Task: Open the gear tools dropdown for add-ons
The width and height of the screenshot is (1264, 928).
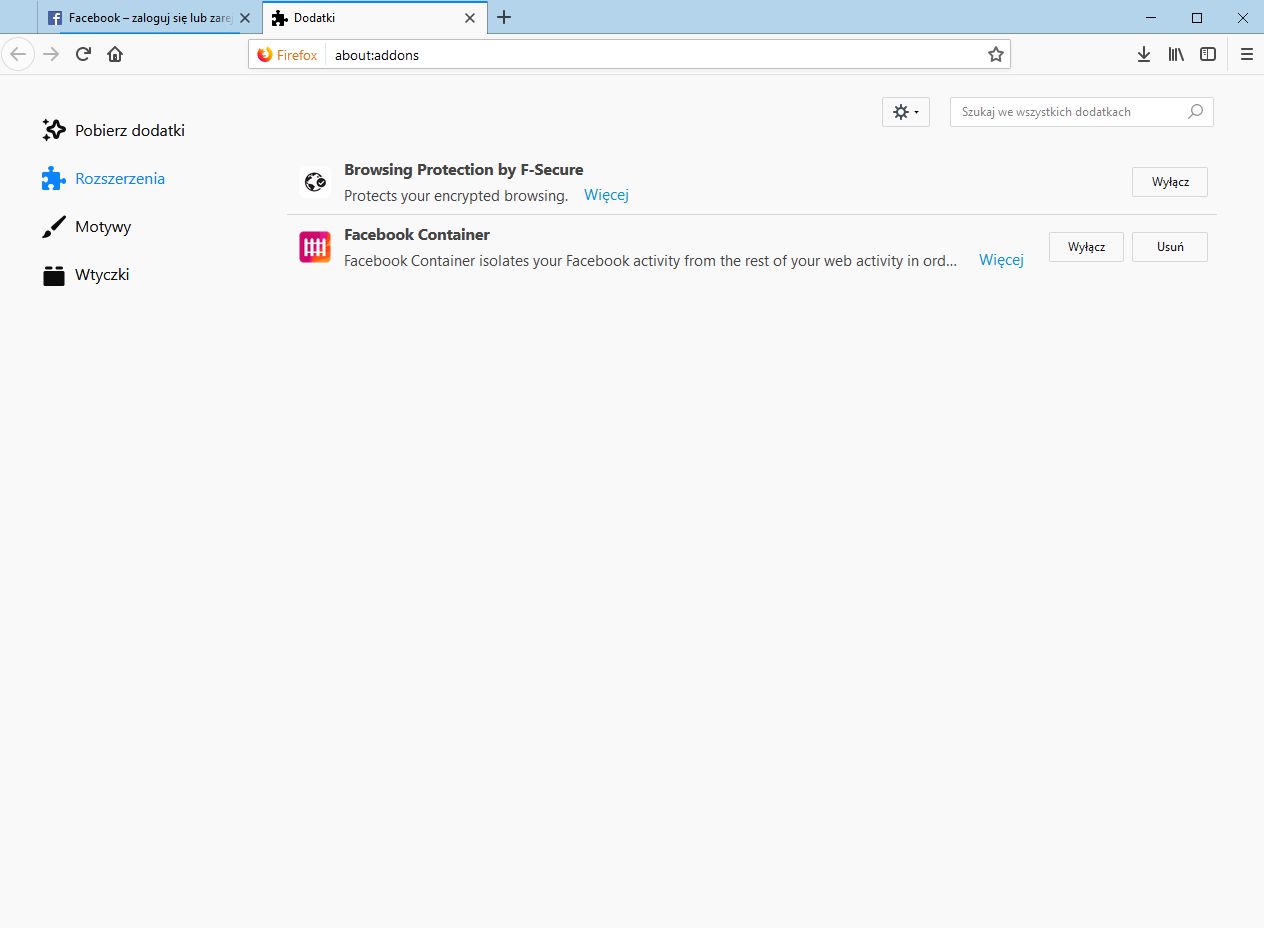Action: pyautogui.click(x=906, y=112)
